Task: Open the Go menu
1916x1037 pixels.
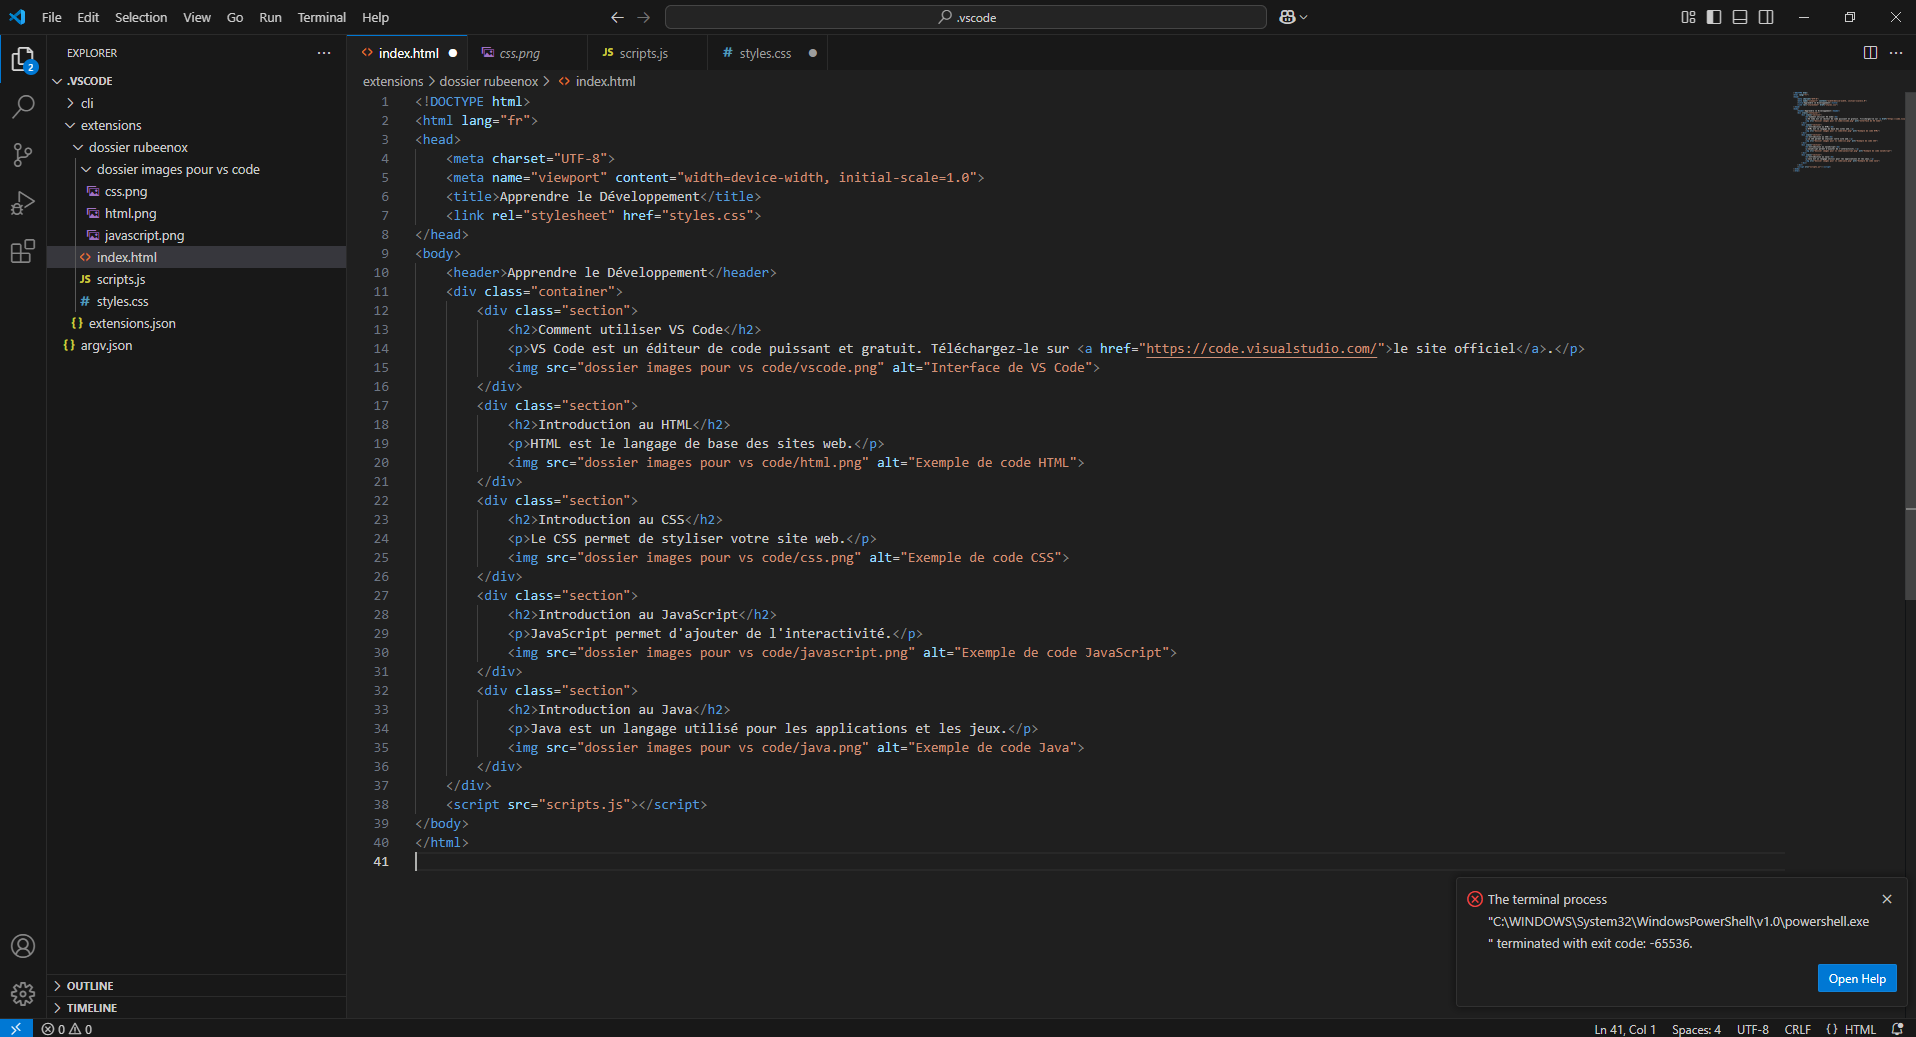Action: tap(235, 17)
